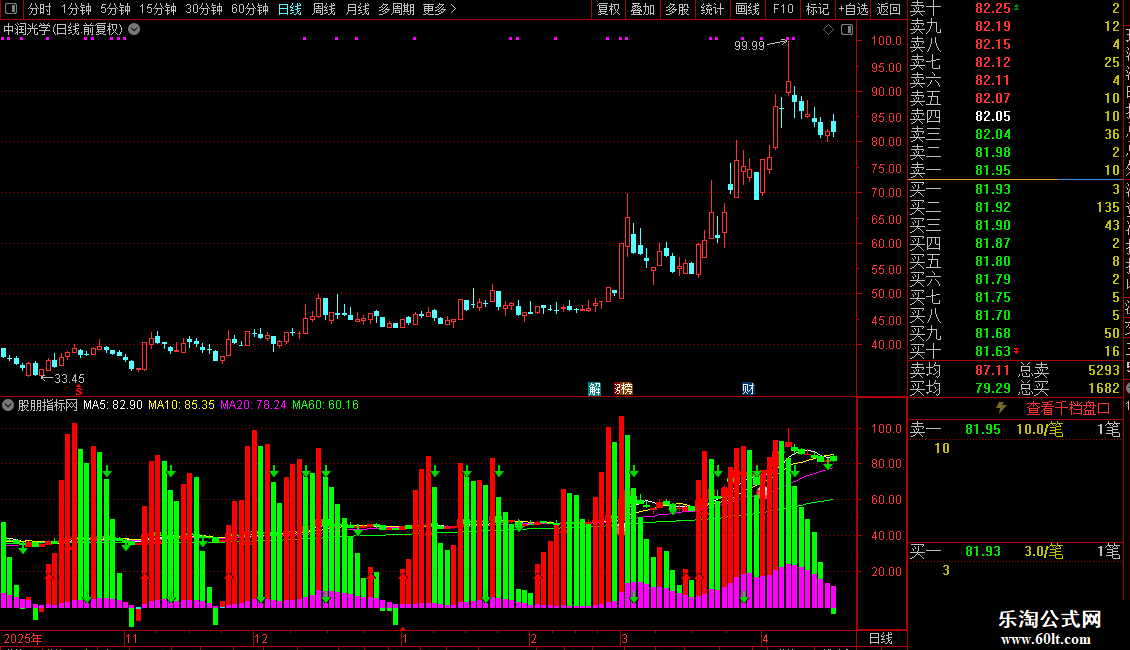Add stock with +自选 button
This screenshot has height=650, width=1130.
[853, 9]
